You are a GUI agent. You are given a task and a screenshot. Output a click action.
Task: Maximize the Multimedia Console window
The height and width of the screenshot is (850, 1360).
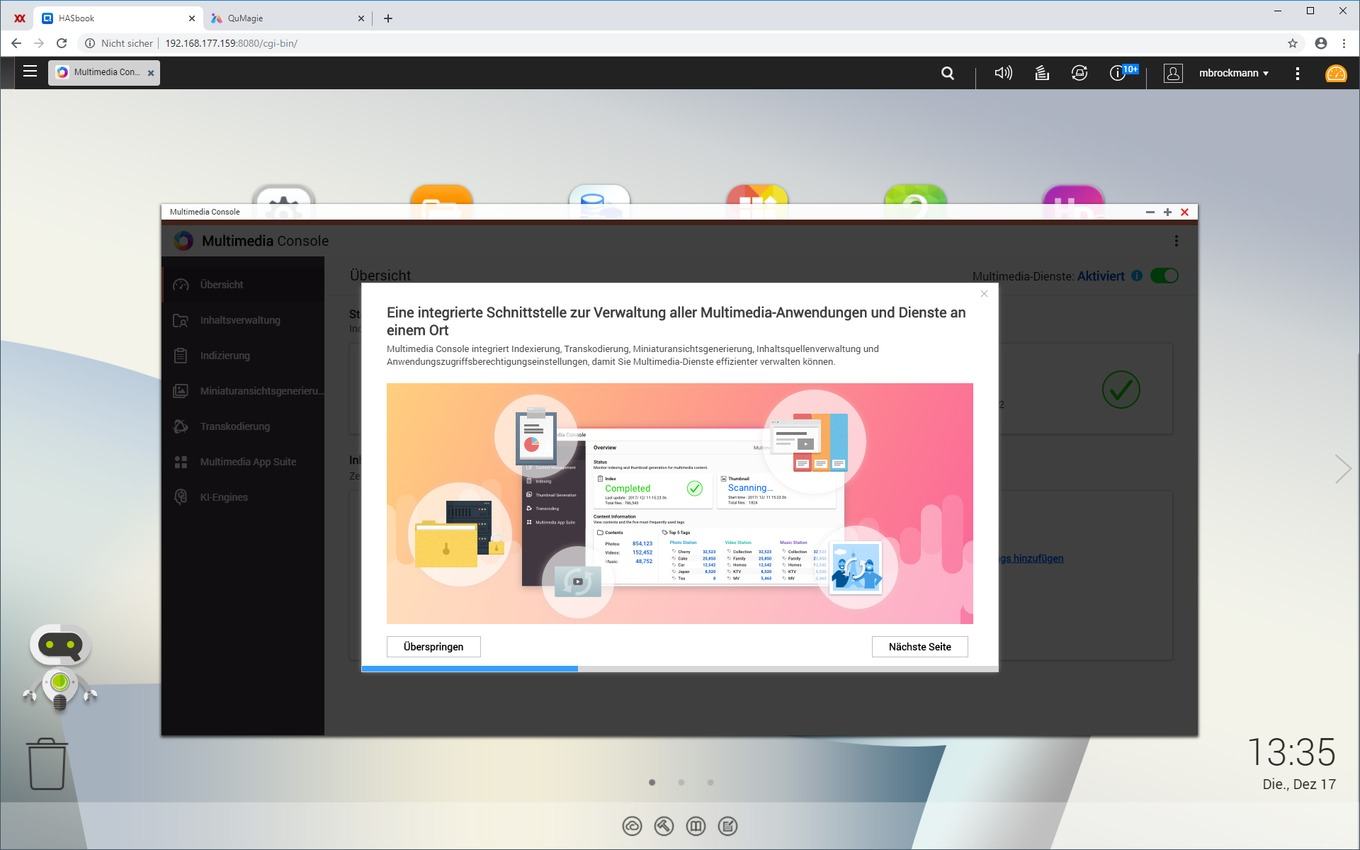[1167, 212]
